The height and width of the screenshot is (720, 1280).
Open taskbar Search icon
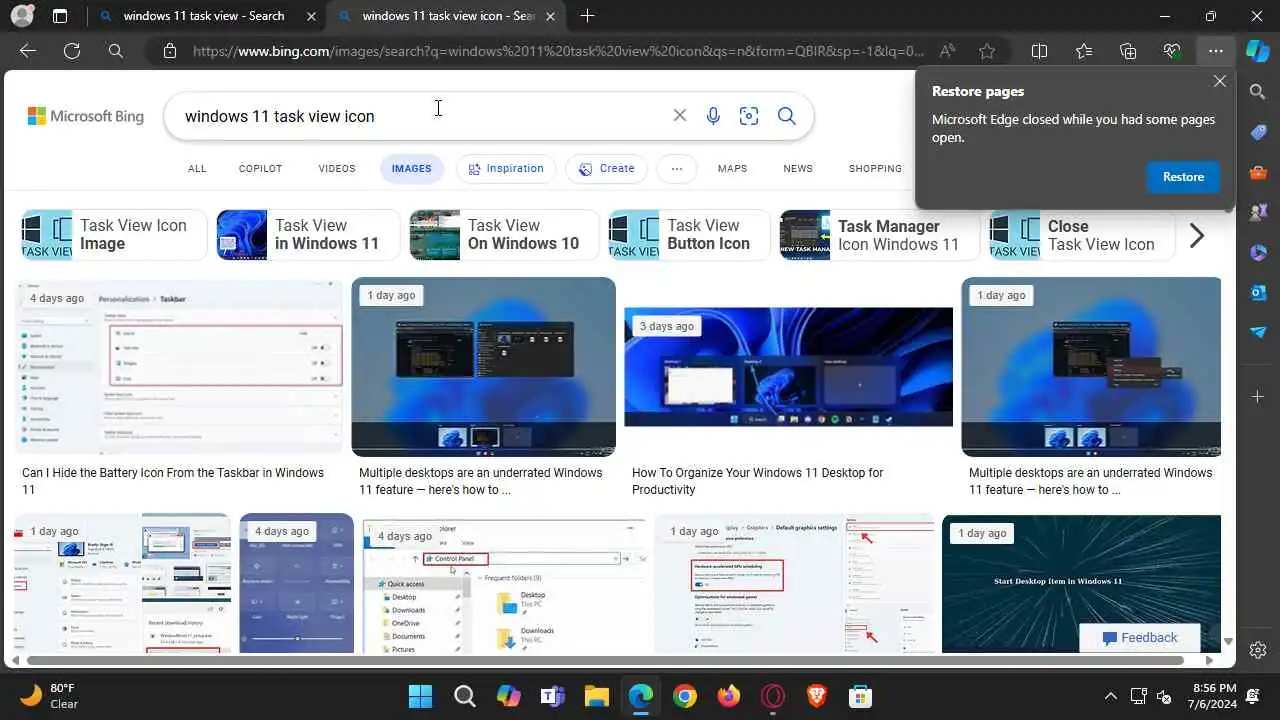pyautogui.click(x=465, y=696)
